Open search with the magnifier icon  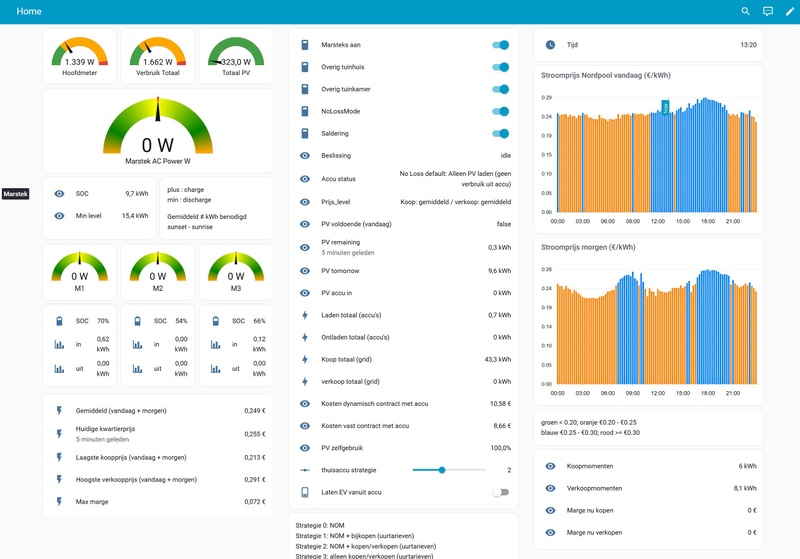click(x=745, y=11)
